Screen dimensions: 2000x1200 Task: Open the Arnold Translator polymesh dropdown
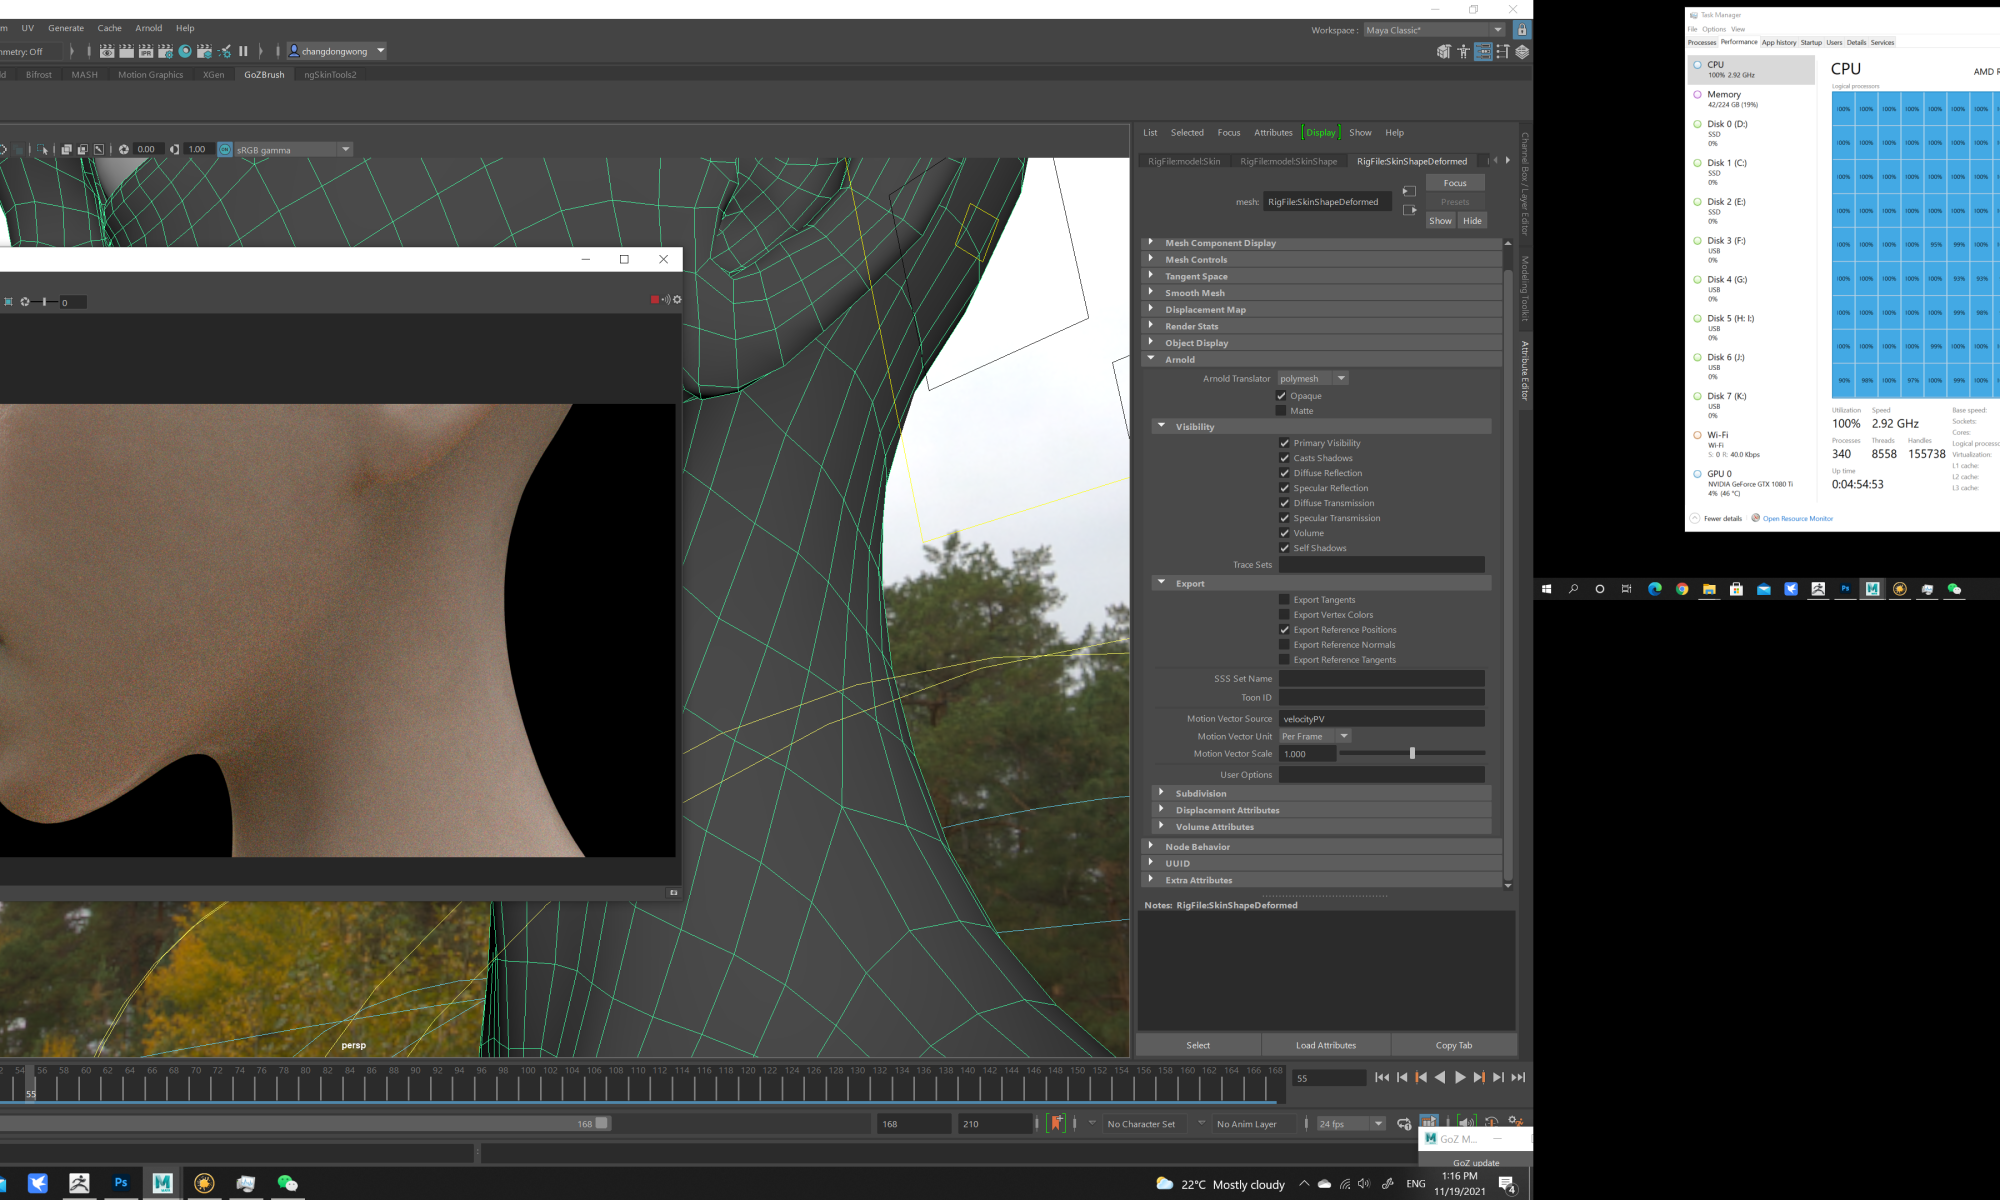pyautogui.click(x=1313, y=378)
